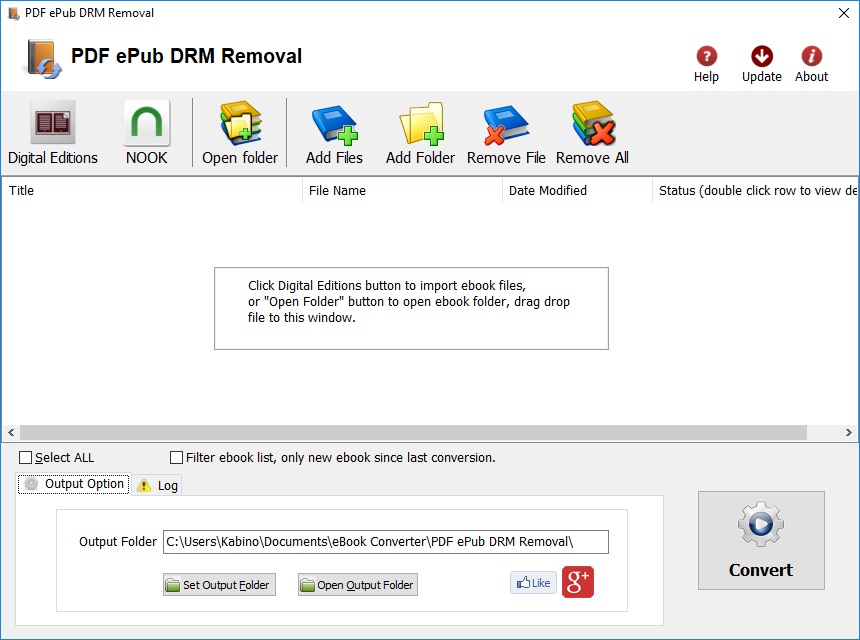Enable filter for only new ebooks
This screenshot has width=860, height=640.
(176, 457)
